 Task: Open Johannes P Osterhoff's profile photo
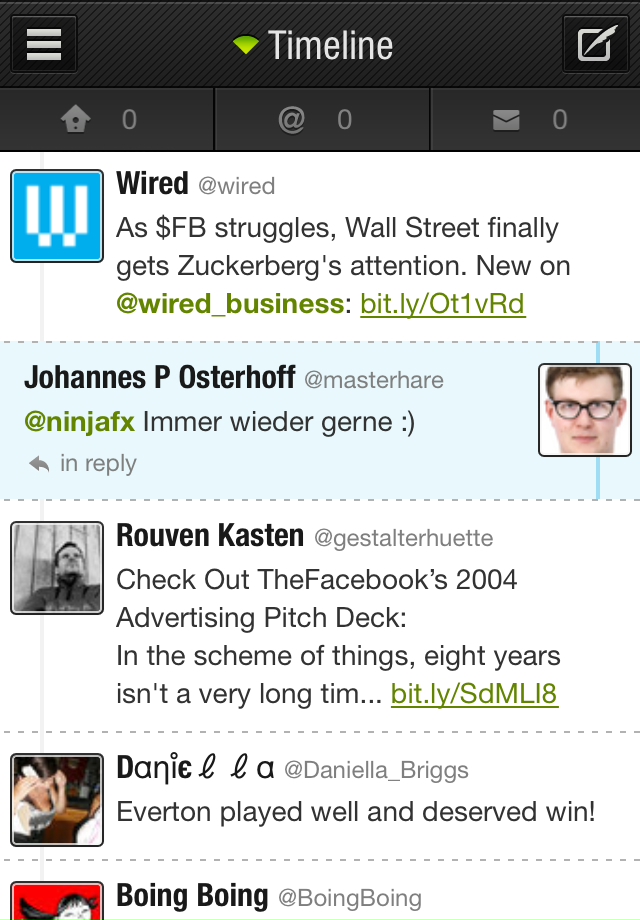tap(584, 410)
